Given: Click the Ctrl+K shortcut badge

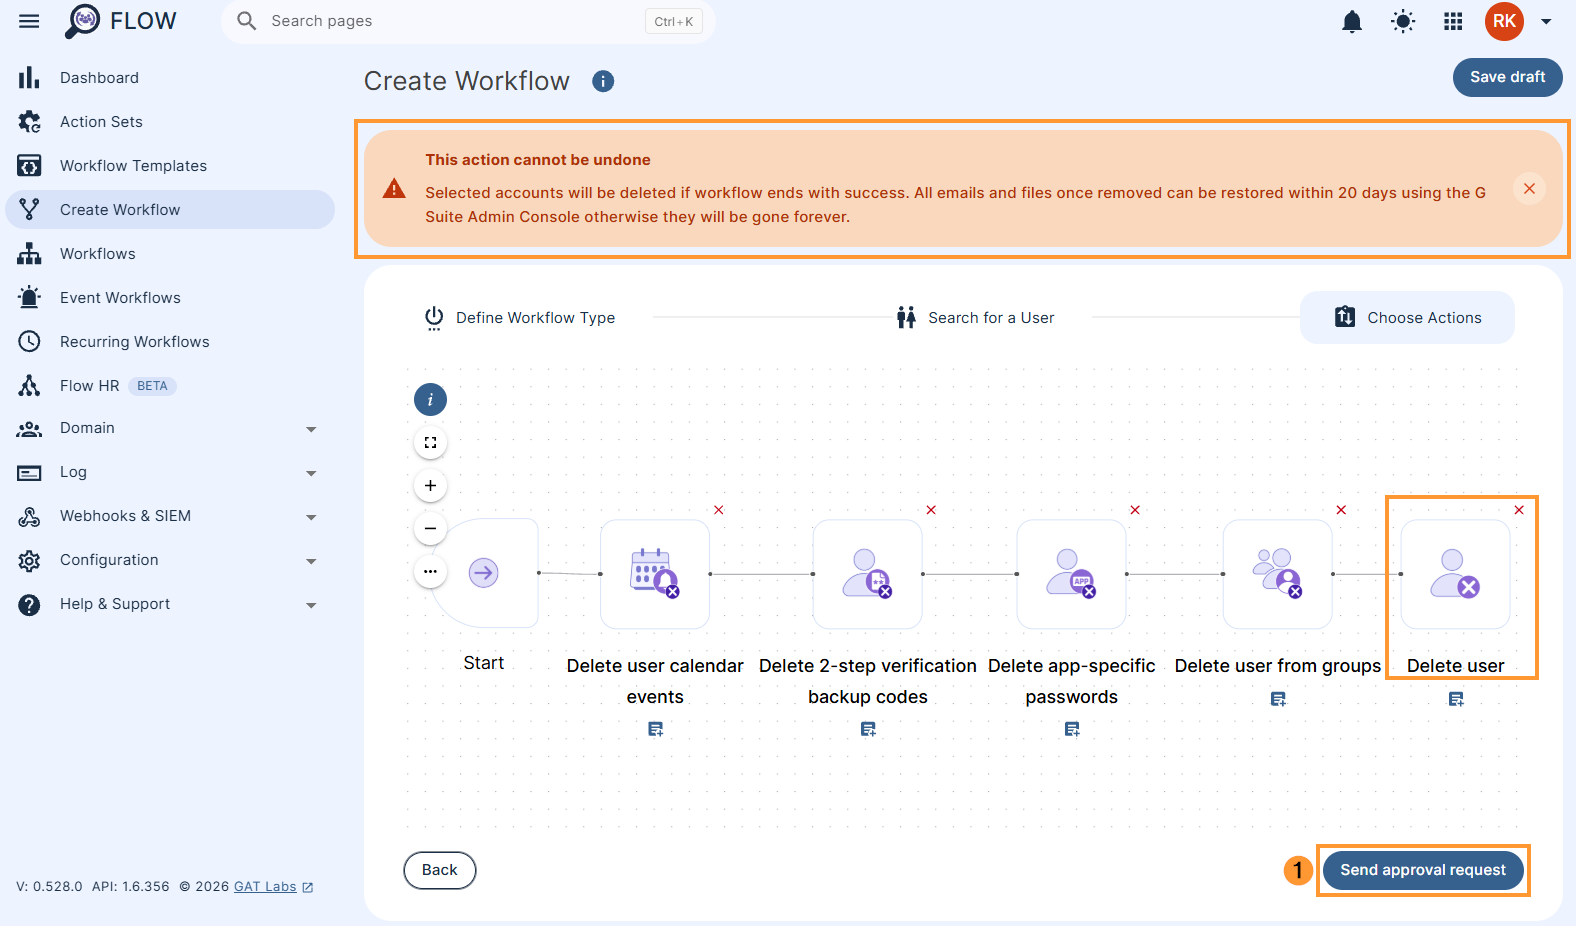Looking at the screenshot, I should 674,21.
